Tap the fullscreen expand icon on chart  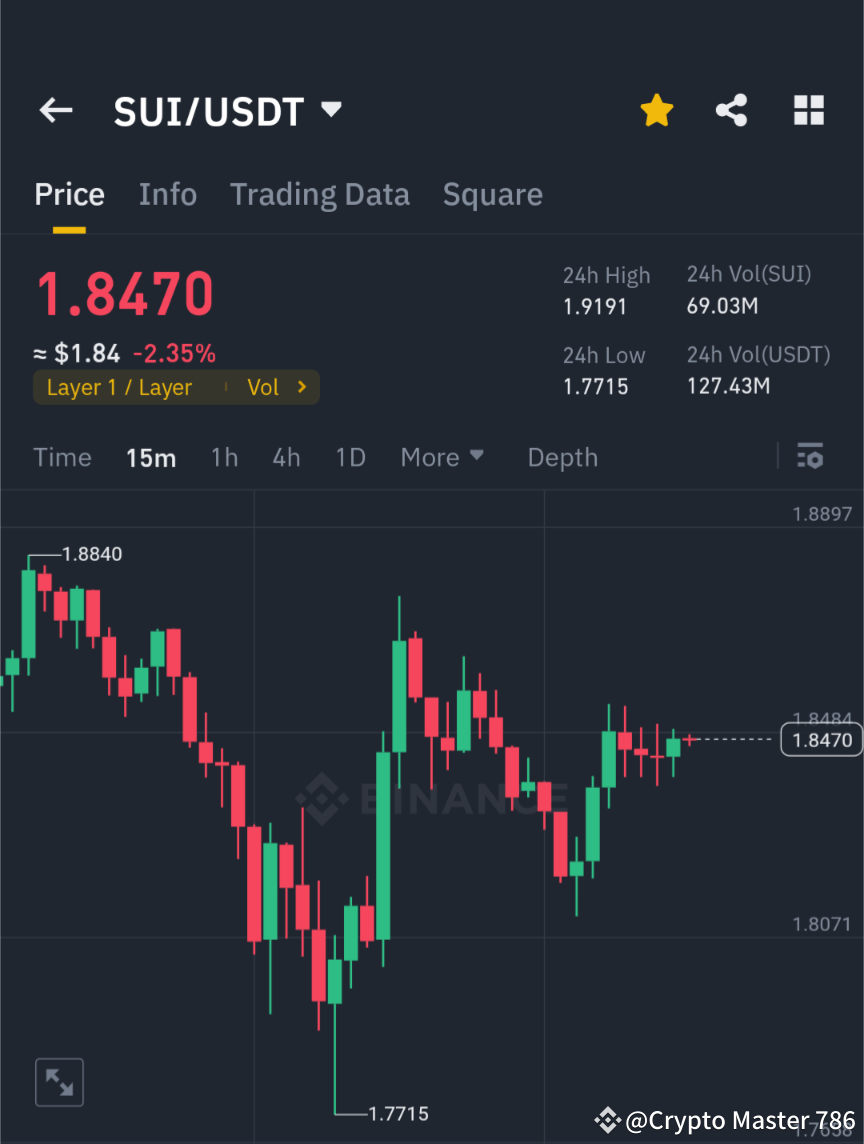pos(59,1081)
